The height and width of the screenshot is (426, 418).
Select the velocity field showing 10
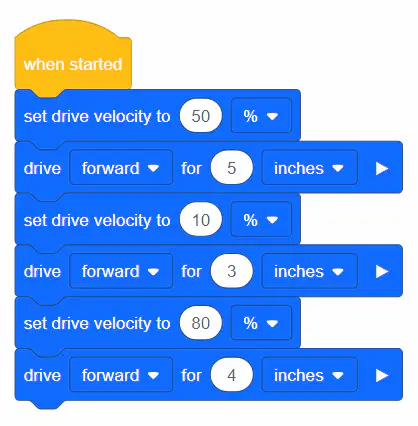pos(201,219)
